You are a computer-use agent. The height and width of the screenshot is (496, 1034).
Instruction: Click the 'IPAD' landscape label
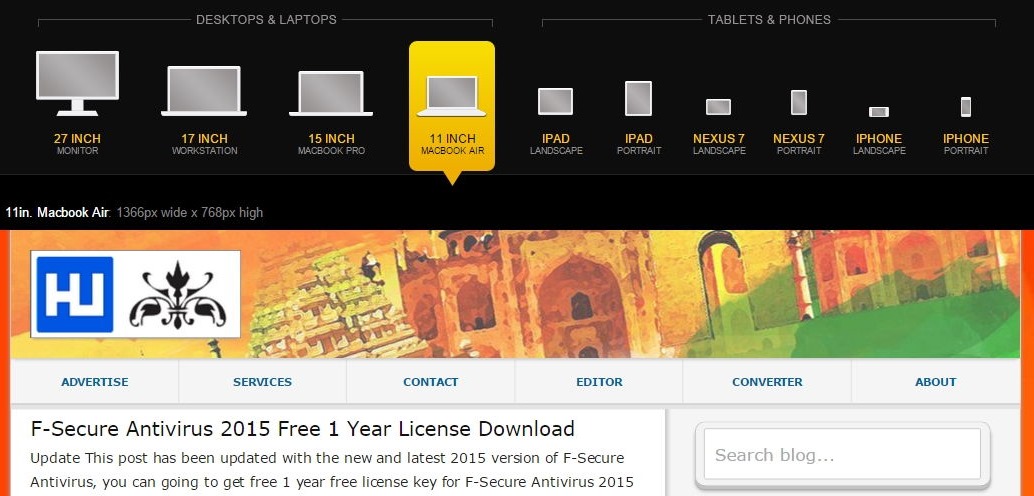pyautogui.click(x=556, y=139)
